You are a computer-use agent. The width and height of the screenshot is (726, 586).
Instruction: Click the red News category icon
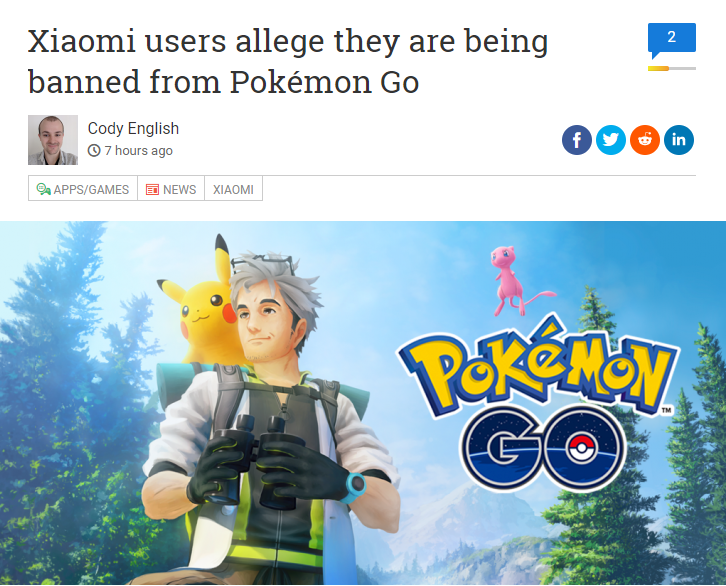152,189
